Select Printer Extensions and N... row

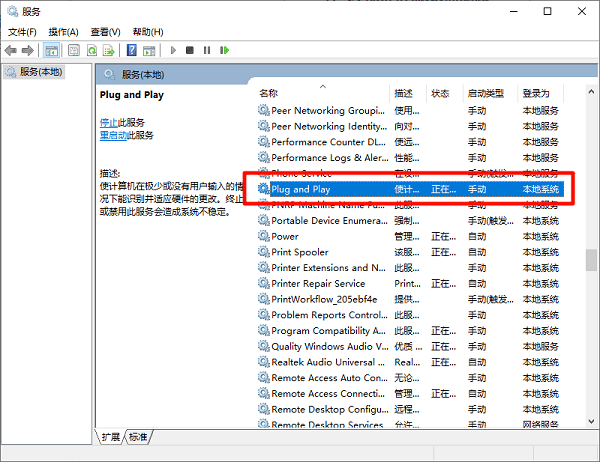[x=410, y=268]
